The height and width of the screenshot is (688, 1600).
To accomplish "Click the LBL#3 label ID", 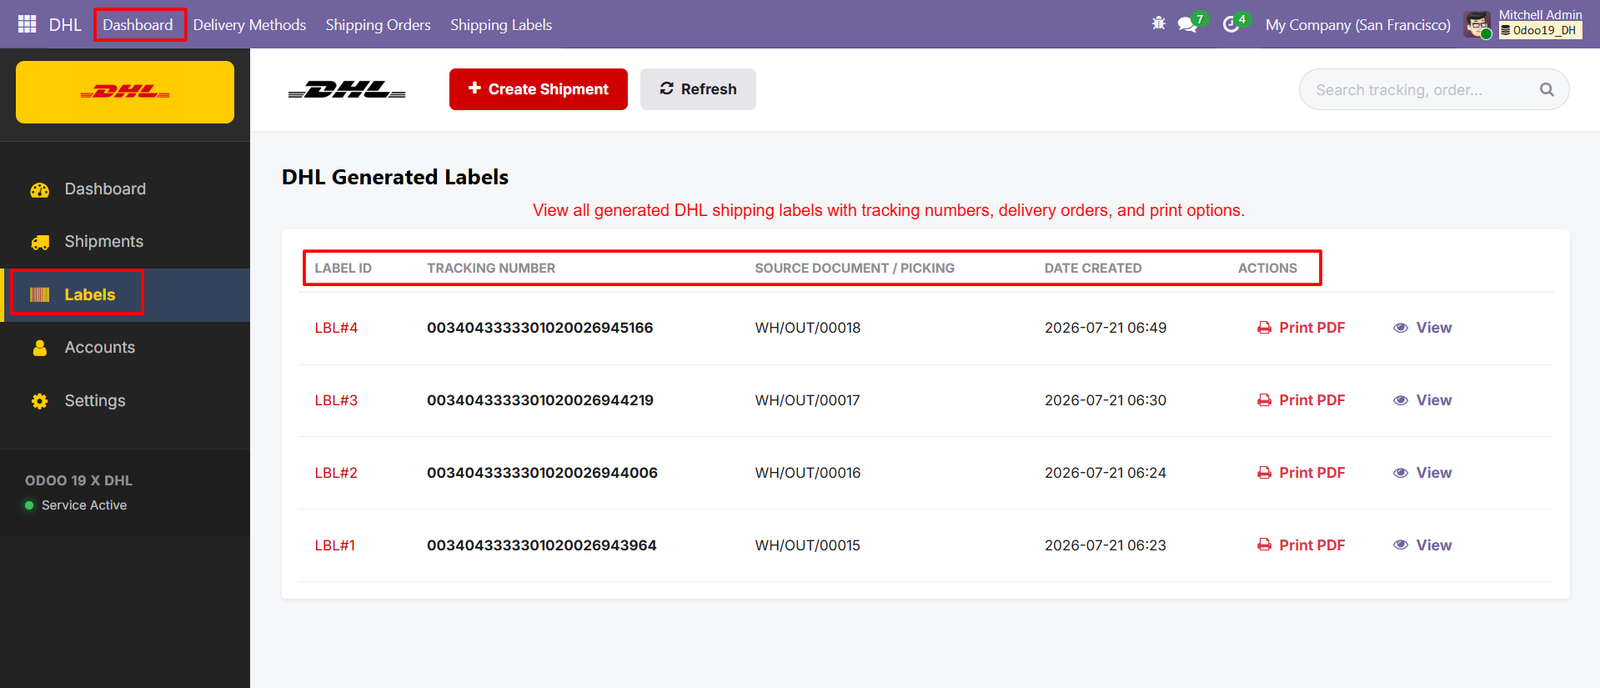I will tap(336, 400).
